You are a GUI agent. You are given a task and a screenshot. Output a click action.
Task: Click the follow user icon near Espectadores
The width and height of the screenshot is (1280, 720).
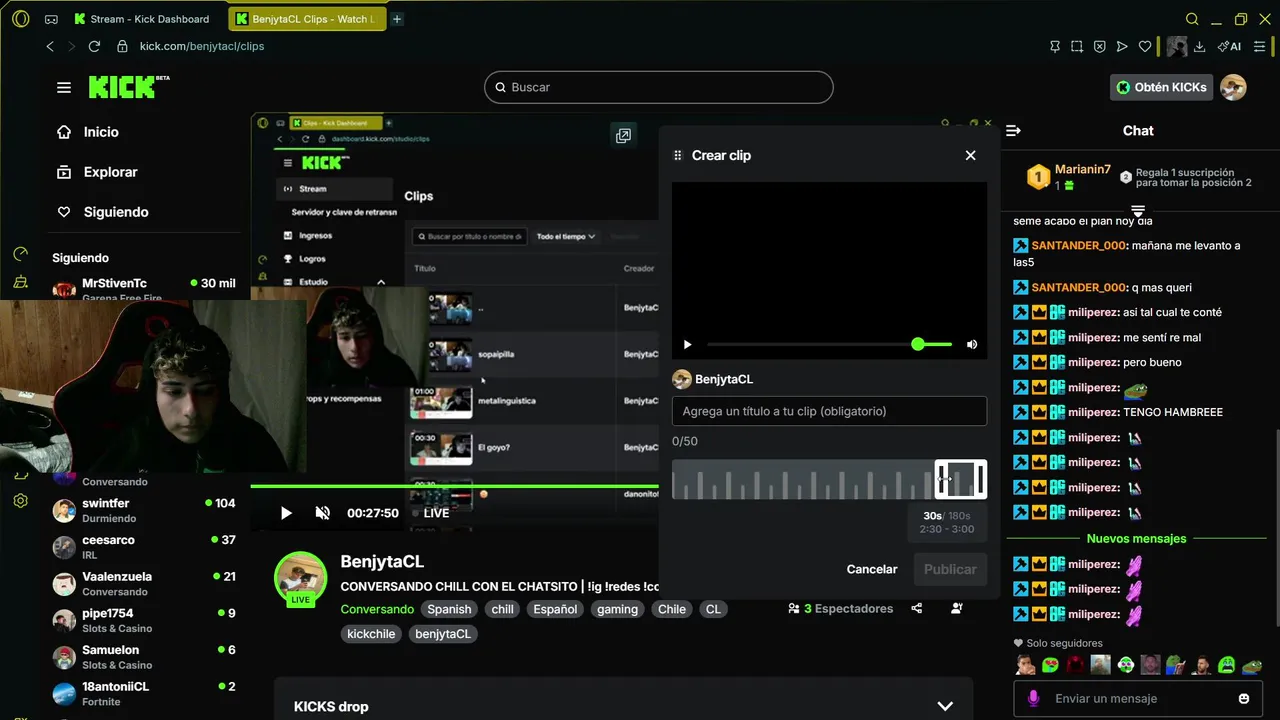pos(957,608)
